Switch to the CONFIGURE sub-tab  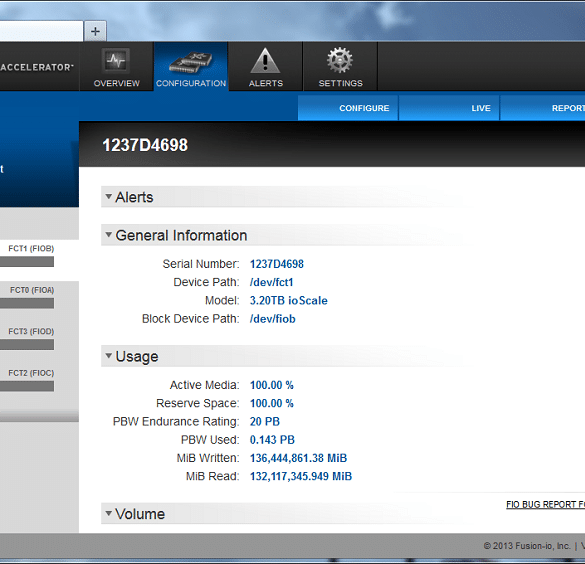[348, 108]
